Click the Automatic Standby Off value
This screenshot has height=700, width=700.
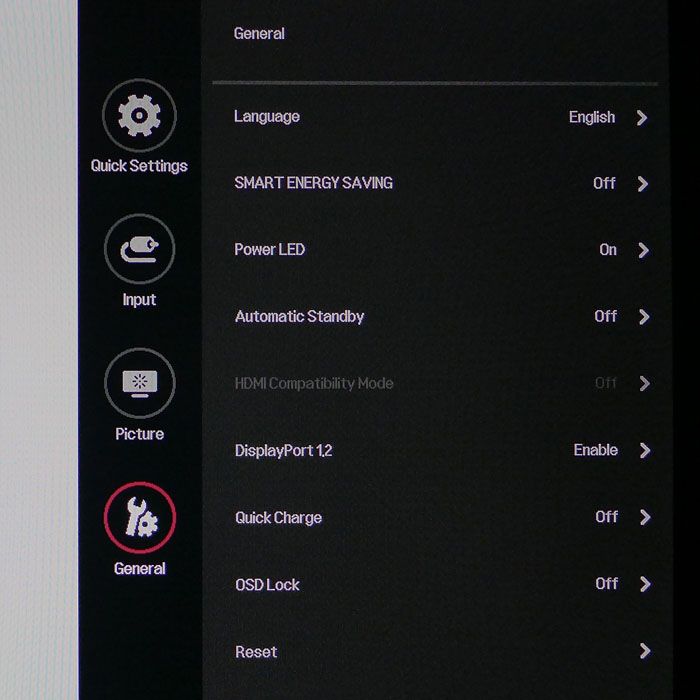pyautogui.click(x=606, y=317)
